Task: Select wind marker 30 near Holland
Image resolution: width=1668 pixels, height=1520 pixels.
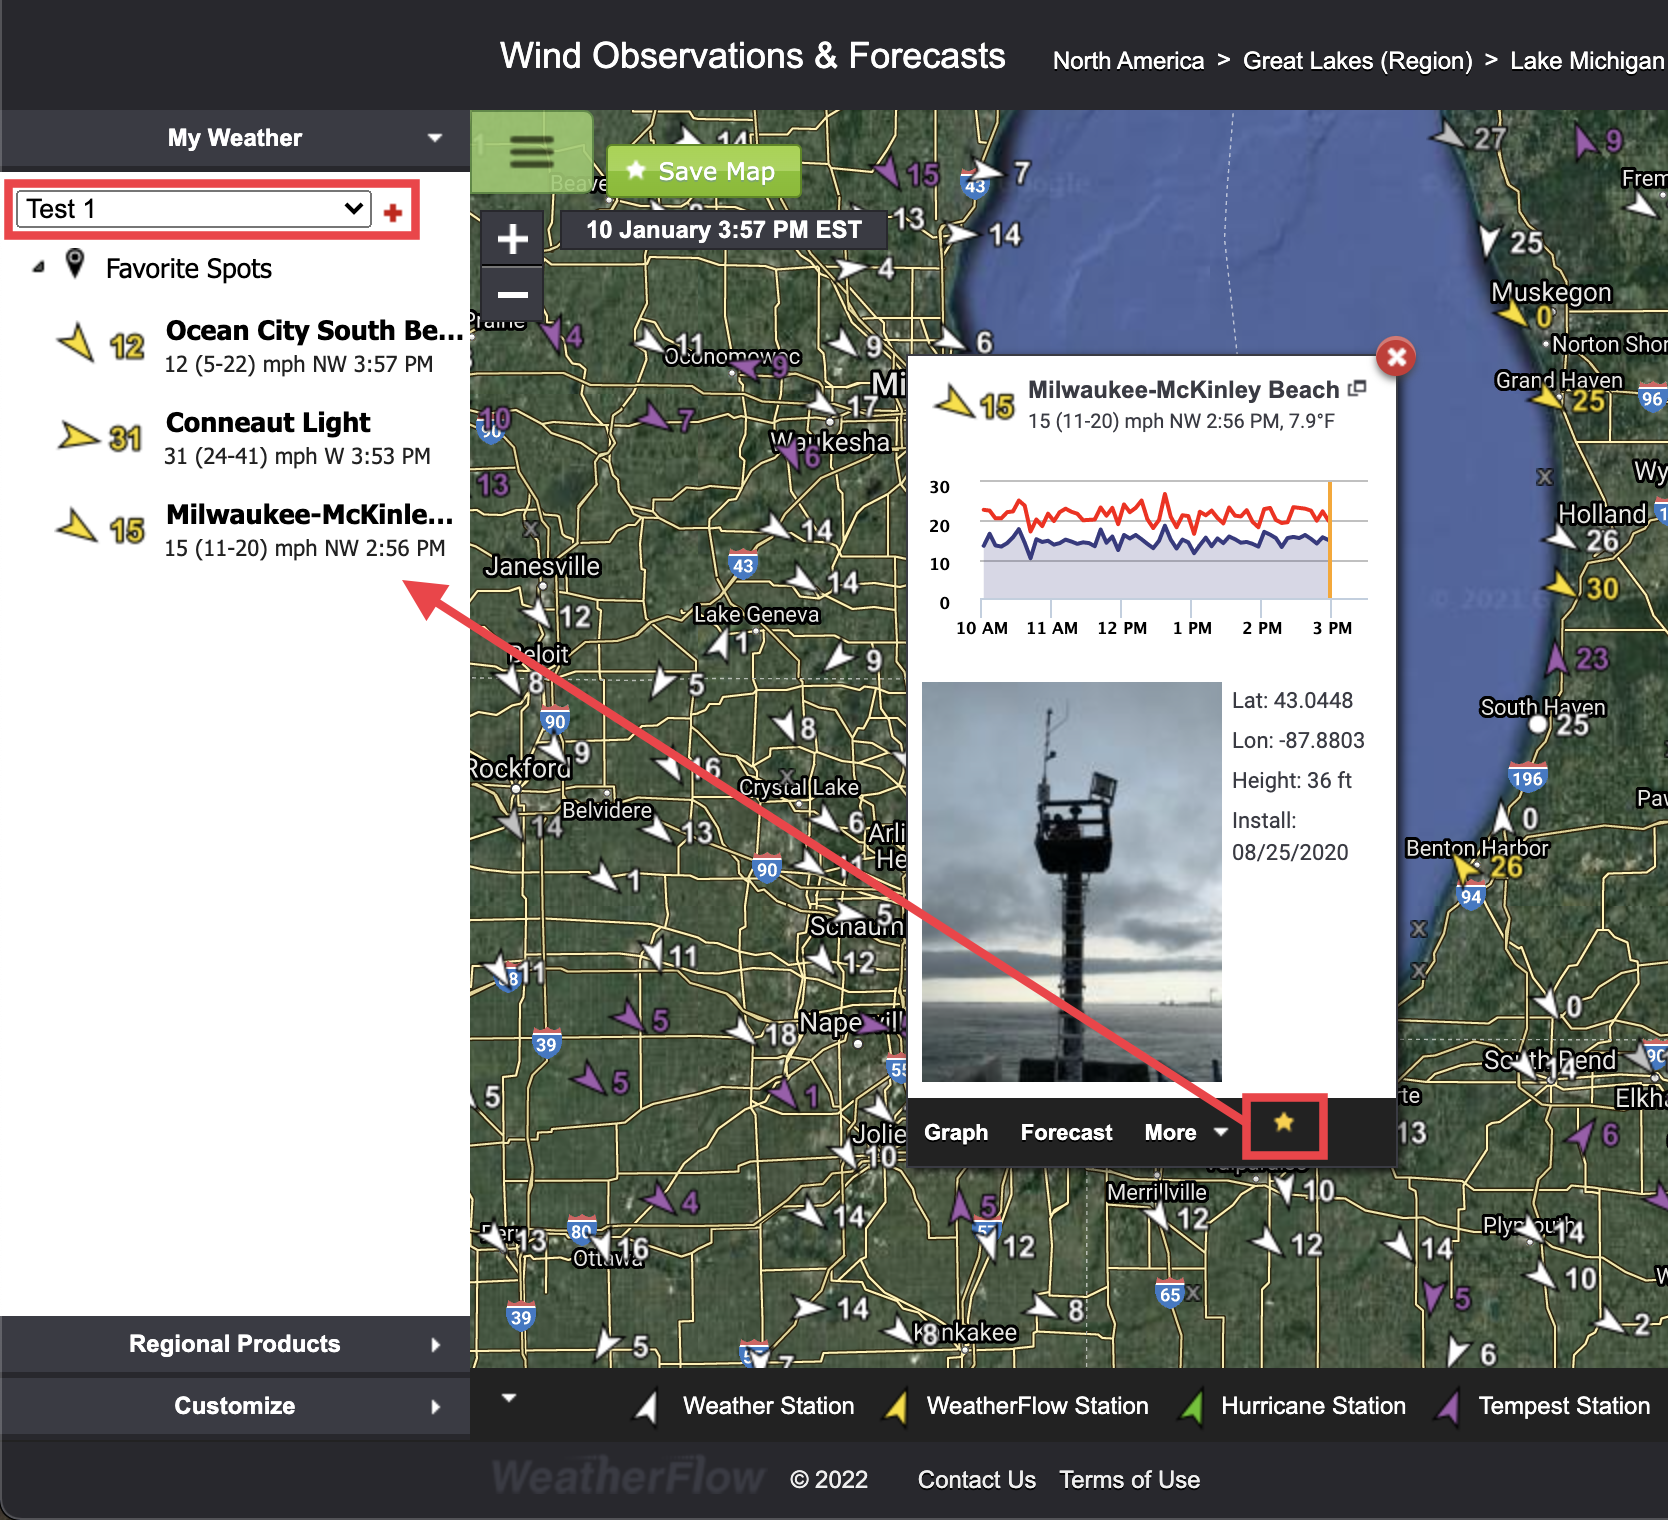Action: click(x=1584, y=588)
